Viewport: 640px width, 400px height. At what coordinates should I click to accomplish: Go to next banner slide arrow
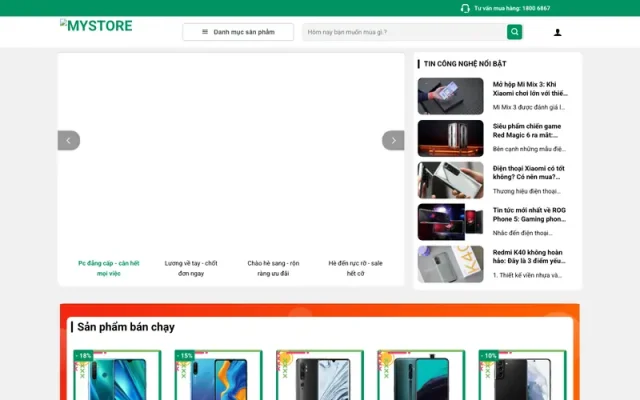pyautogui.click(x=393, y=140)
